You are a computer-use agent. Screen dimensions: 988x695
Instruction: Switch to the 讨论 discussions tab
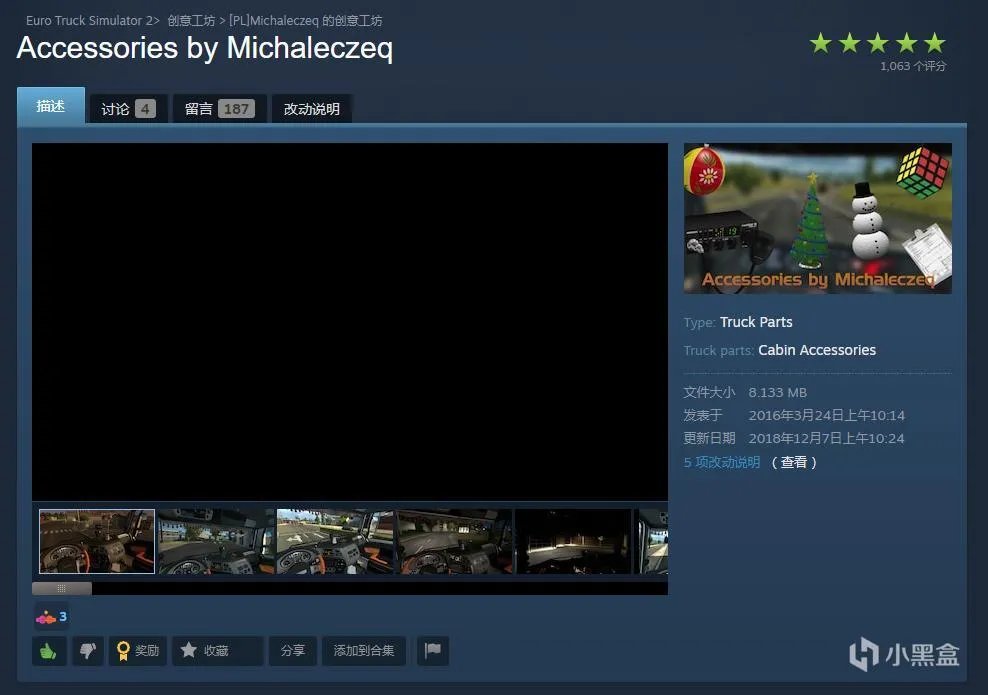127,109
